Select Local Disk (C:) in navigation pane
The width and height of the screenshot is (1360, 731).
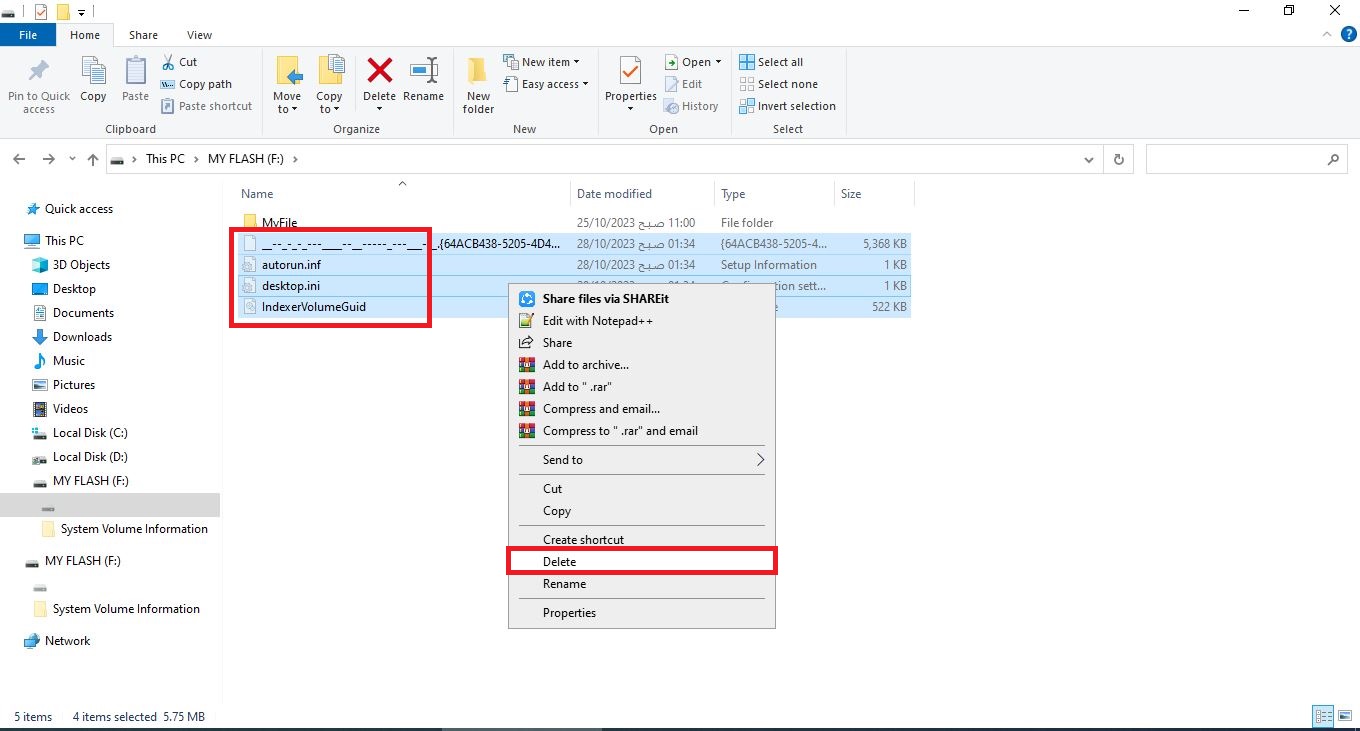pyautogui.click(x=90, y=433)
